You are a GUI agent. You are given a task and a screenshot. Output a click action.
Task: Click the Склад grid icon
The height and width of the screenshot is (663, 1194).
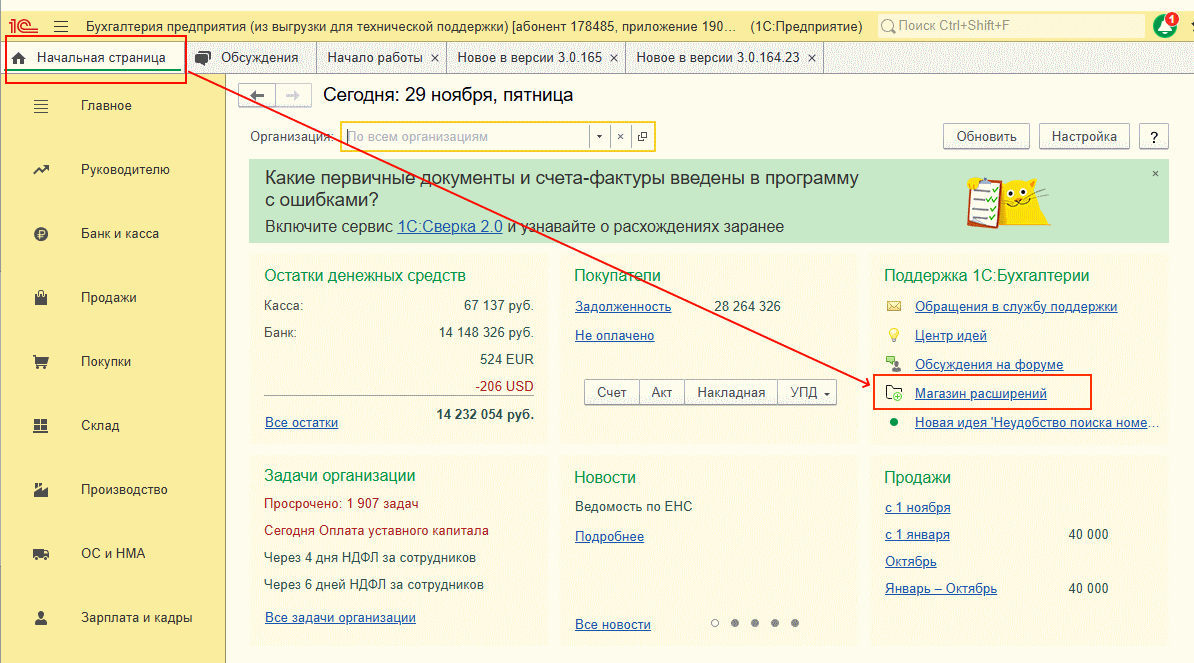(x=41, y=426)
